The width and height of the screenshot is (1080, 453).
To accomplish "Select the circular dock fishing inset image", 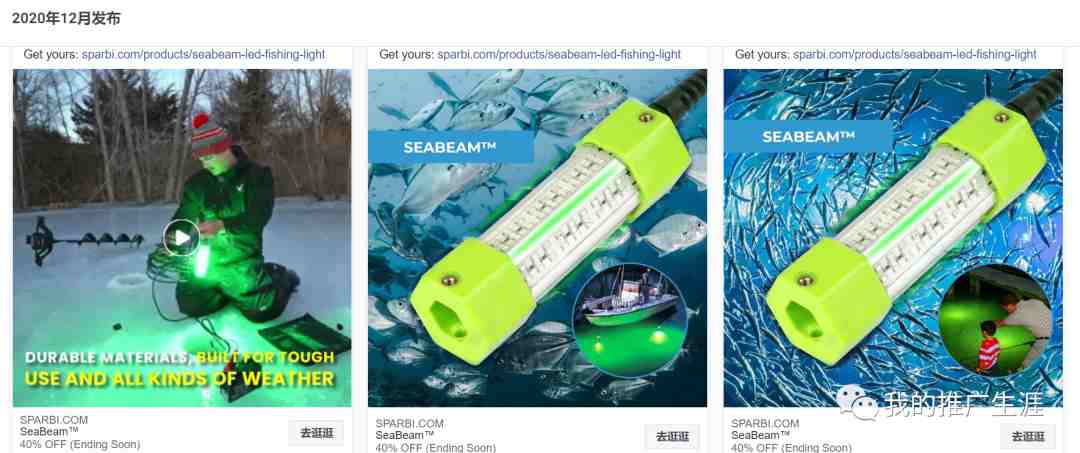I will (995, 322).
